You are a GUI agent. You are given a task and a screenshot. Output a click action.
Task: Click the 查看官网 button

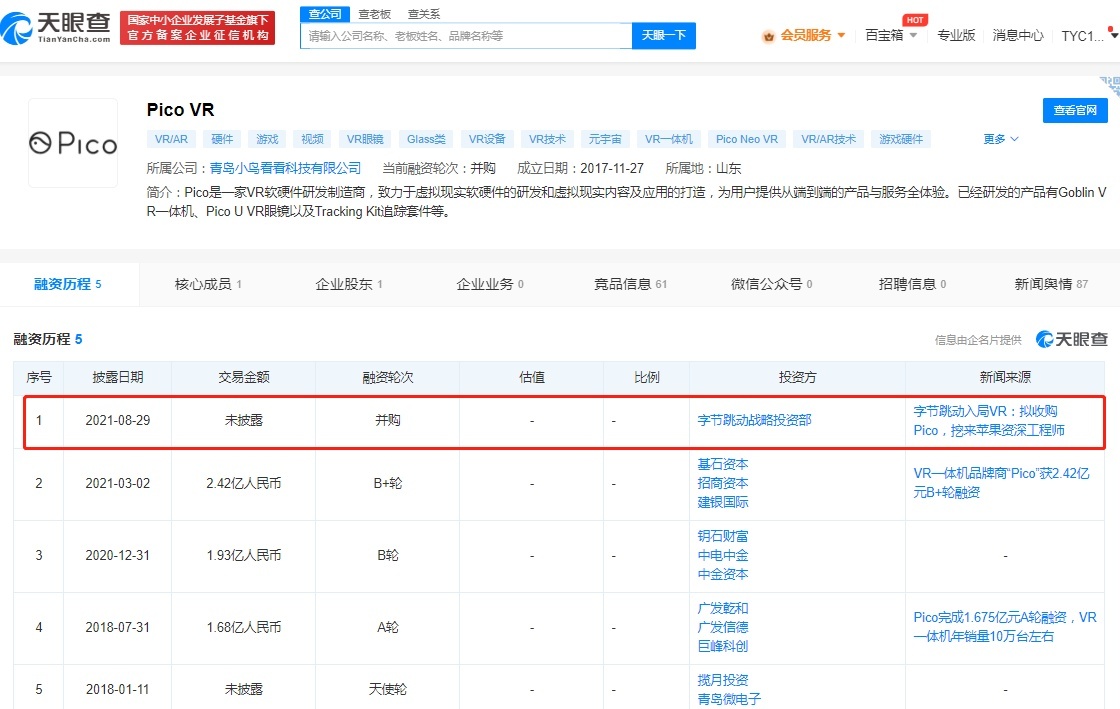pos(1075,111)
